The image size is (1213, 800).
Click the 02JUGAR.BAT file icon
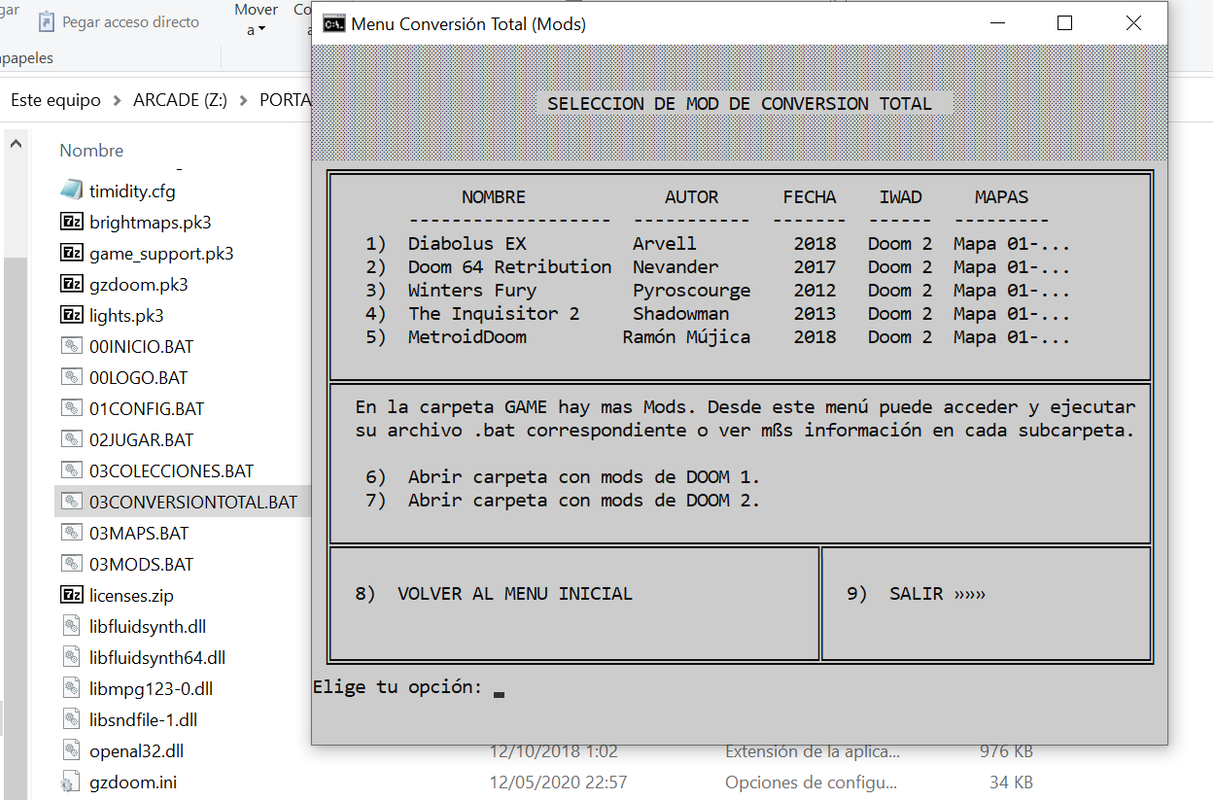(x=71, y=439)
